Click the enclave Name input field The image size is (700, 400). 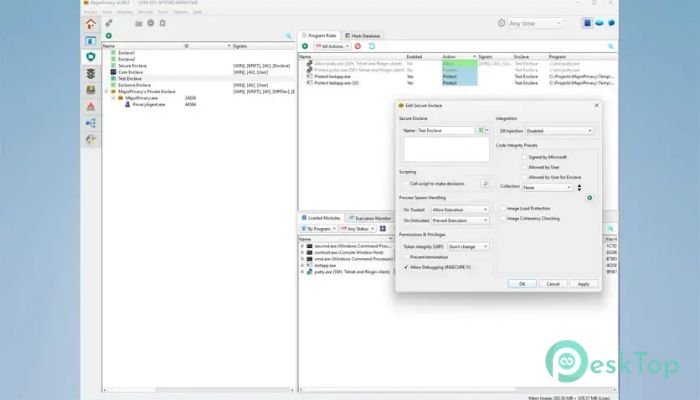(x=445, y=130)
